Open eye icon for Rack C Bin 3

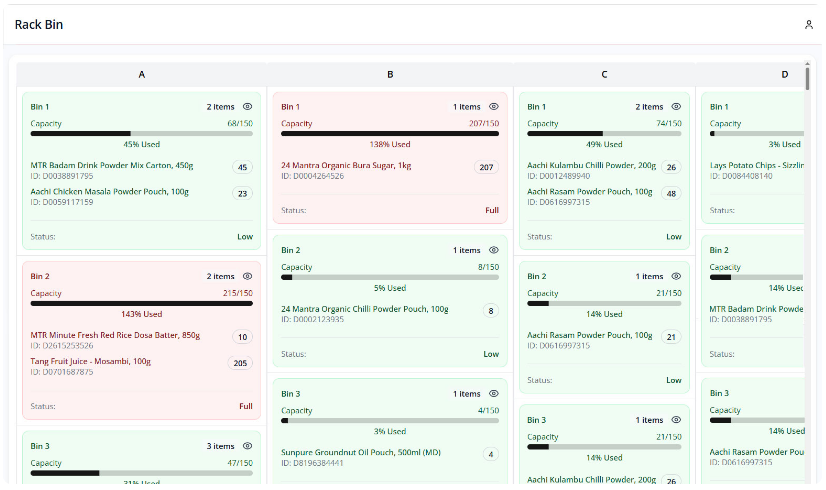[676, 420]
